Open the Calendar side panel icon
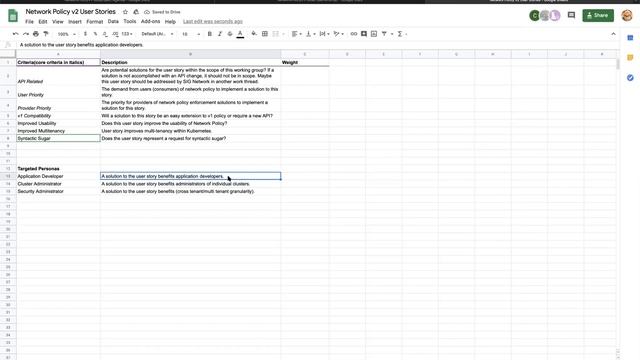Viewport: 640px width, 360px height. click(630, 38)
